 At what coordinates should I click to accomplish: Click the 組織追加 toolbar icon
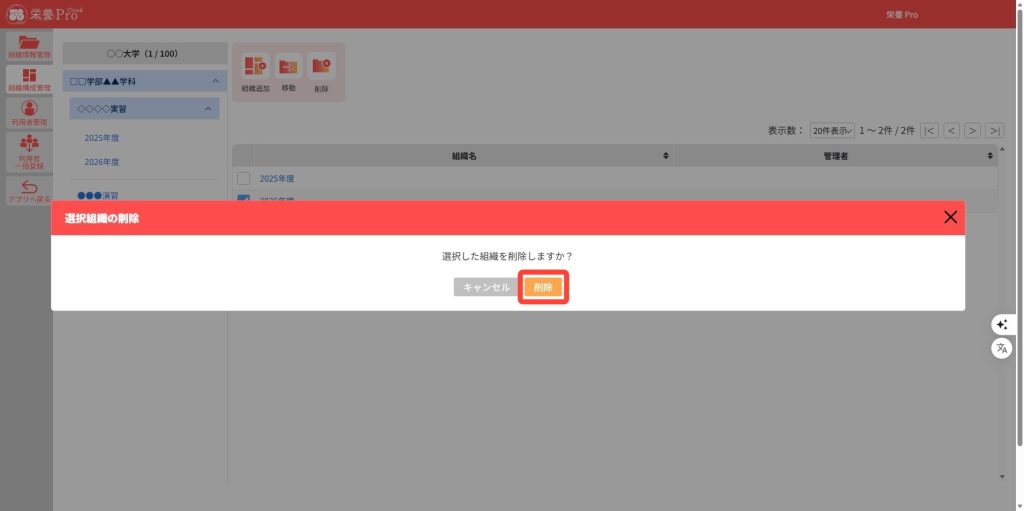tap(256, 69)
